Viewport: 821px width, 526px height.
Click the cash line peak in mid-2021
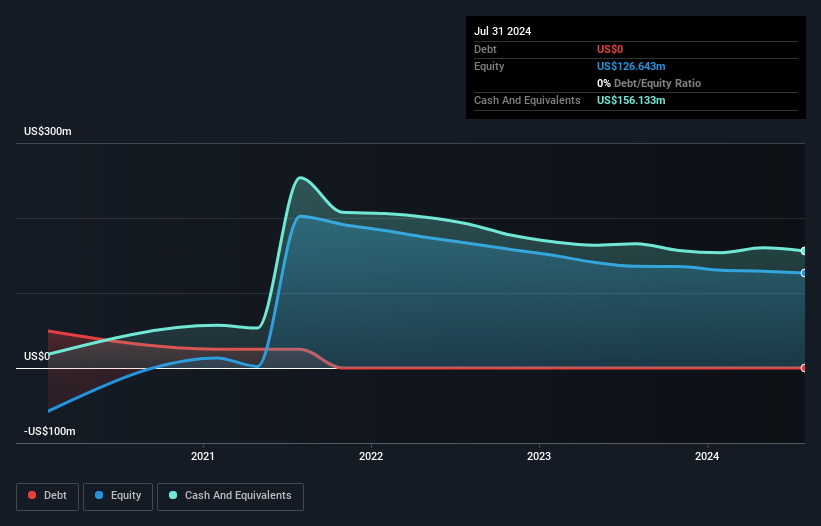(x=300, y=178)
